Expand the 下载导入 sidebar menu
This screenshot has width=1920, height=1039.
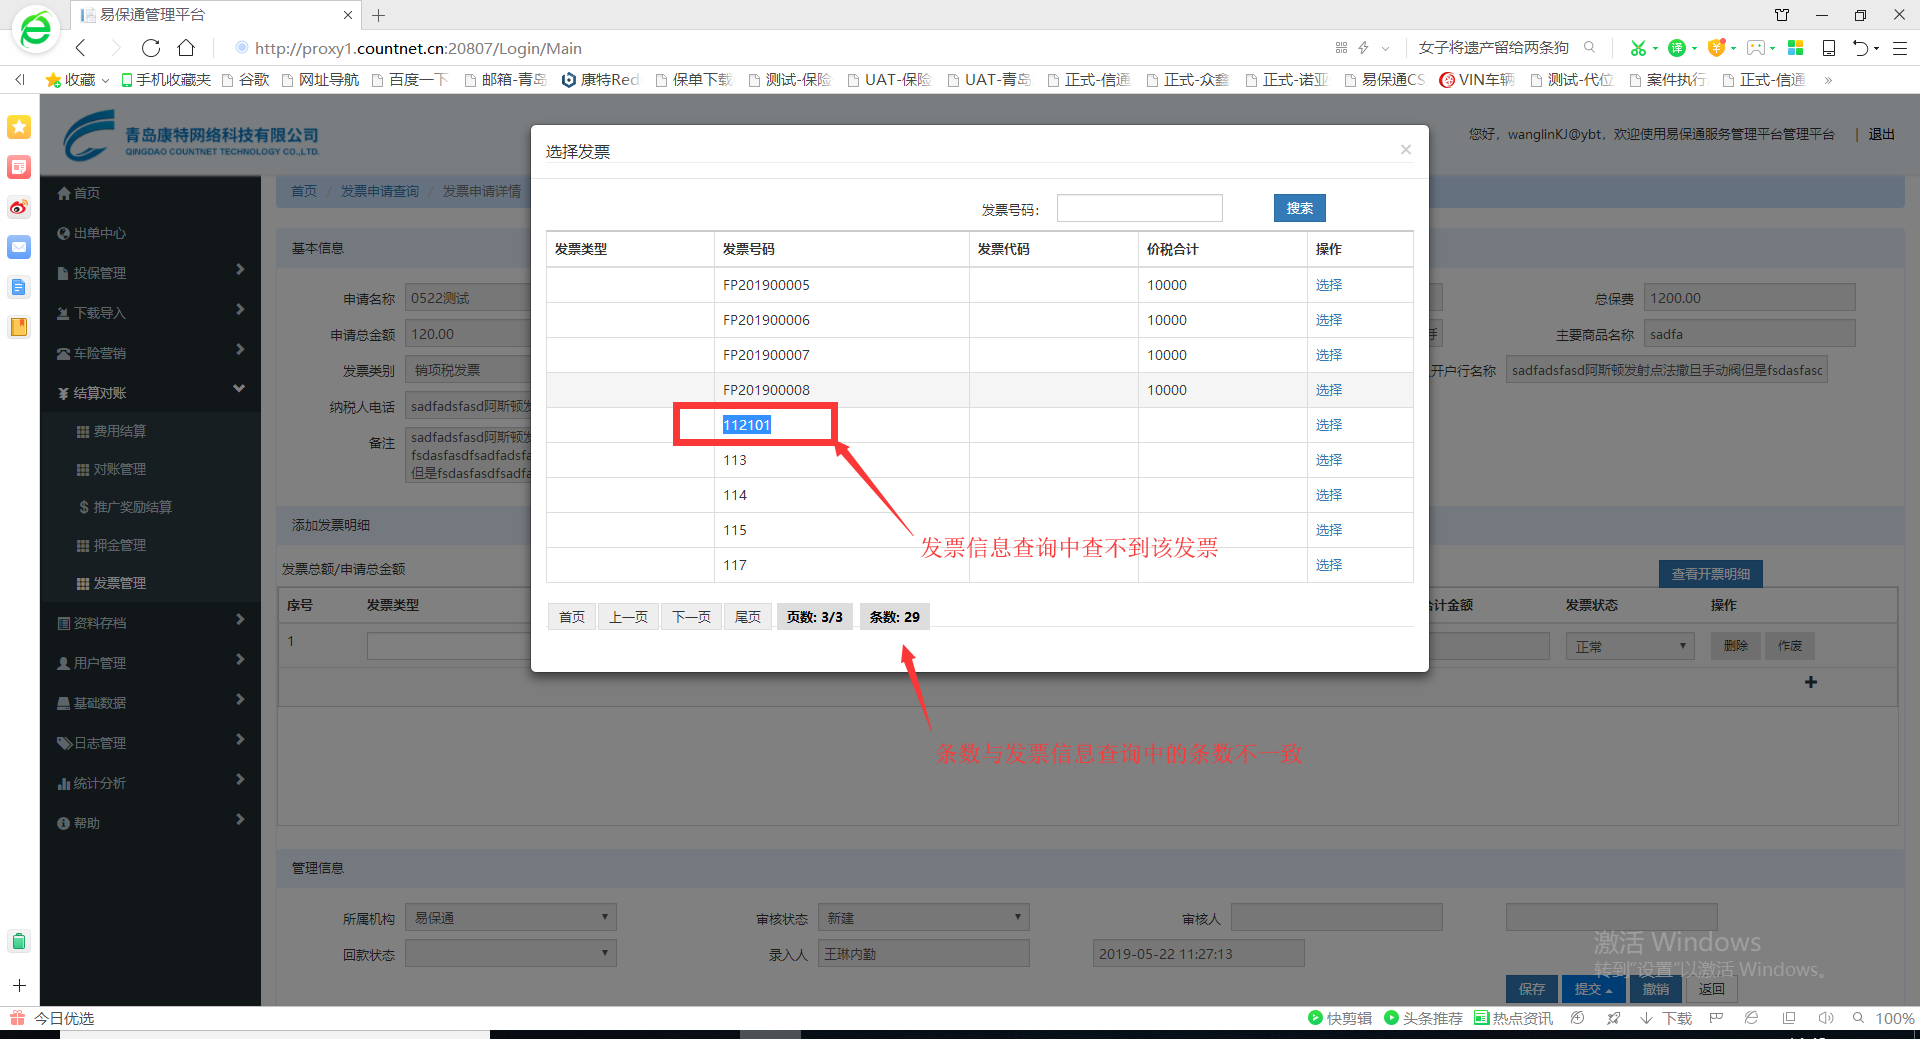150,312
